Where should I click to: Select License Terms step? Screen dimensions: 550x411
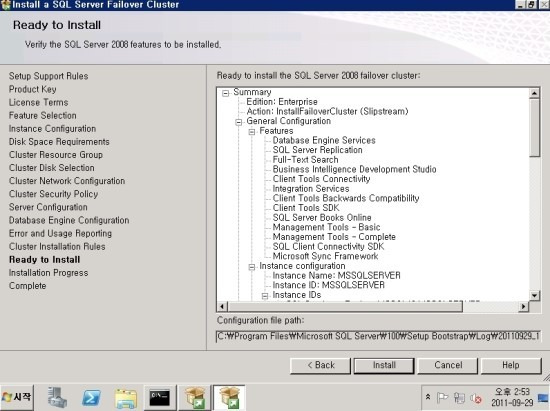click(x=39, y=102)
